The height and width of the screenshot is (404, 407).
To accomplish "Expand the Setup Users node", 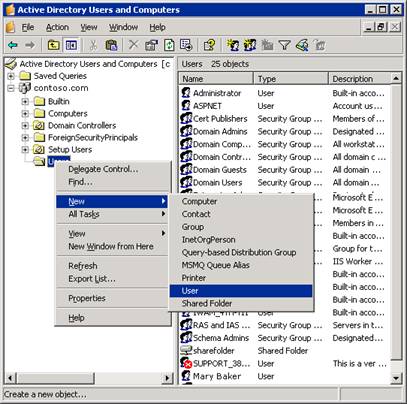I will pyautogui.click(x=25, y=150).
